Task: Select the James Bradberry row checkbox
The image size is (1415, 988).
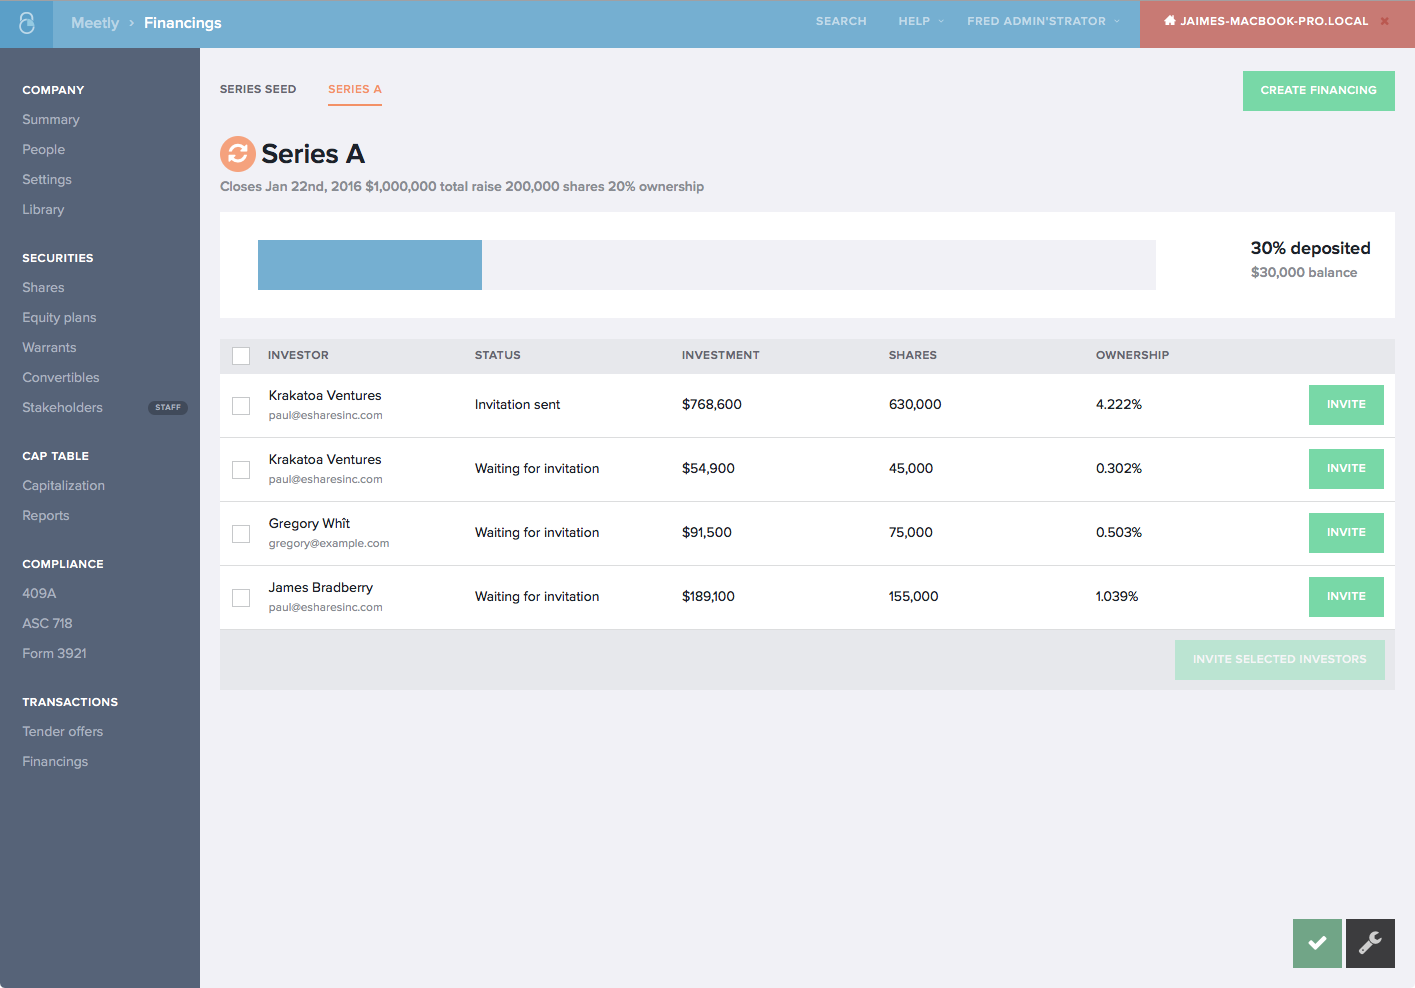Action: pos(241,598)
